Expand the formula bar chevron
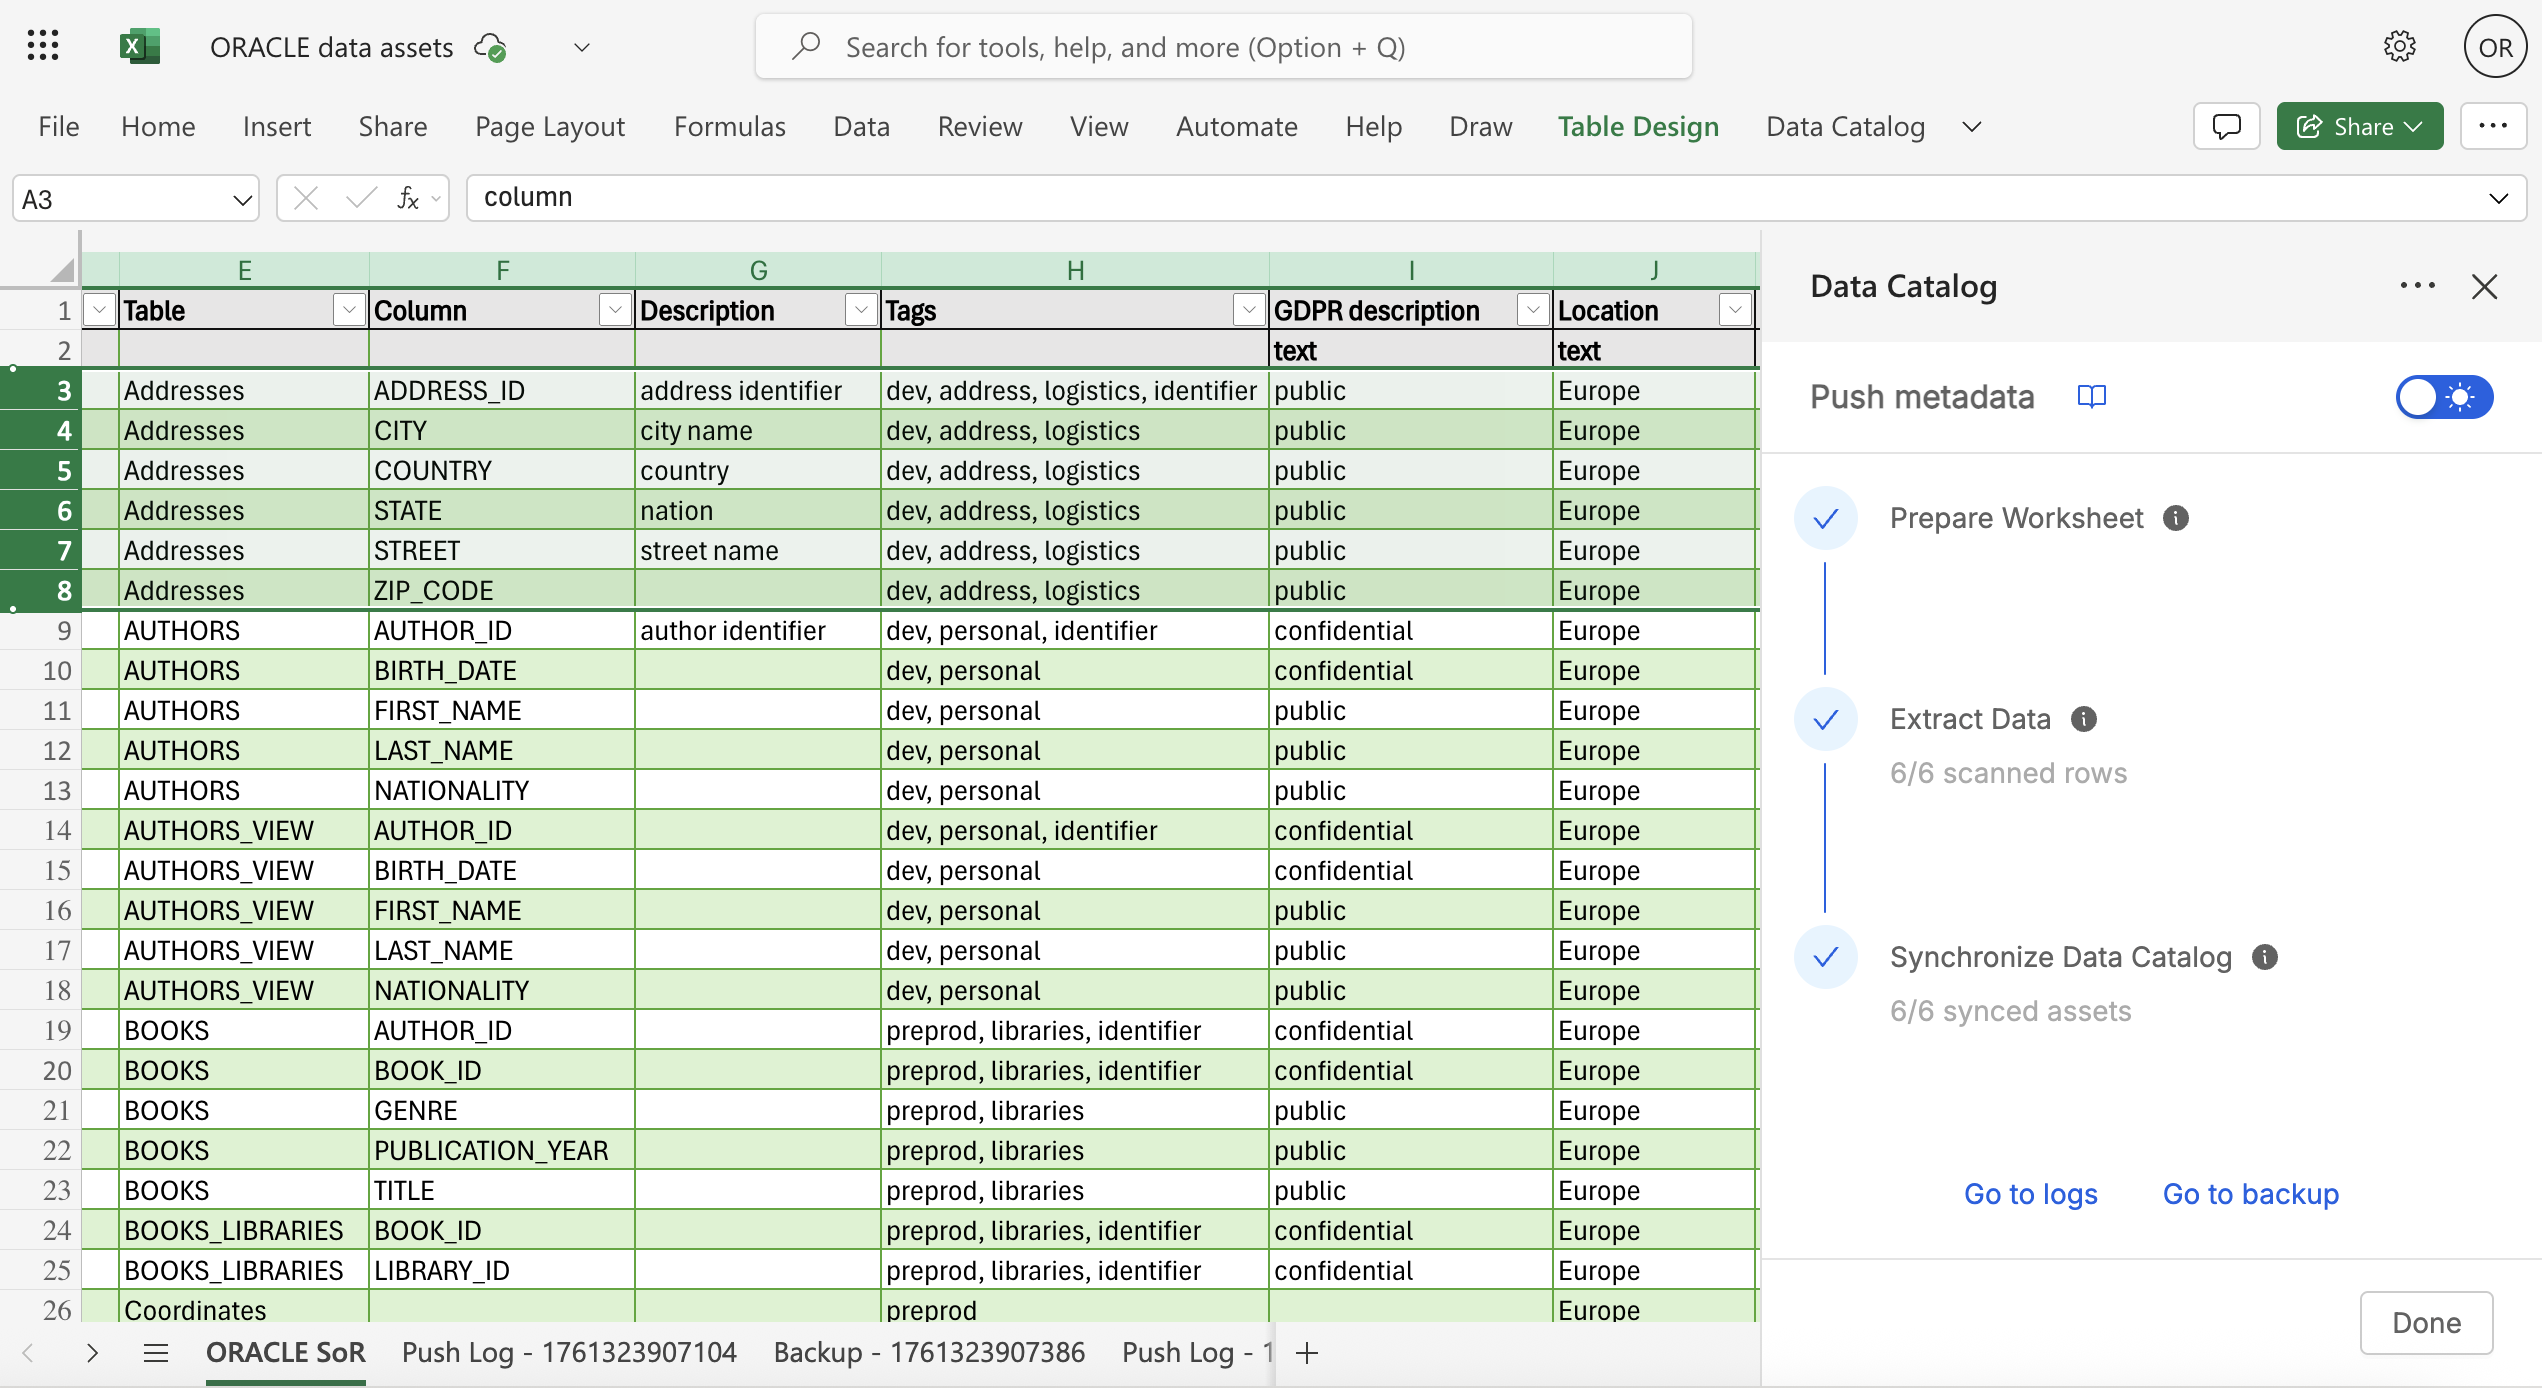Viewport: 2542px width, 1388px height. tap(2498, 198)
